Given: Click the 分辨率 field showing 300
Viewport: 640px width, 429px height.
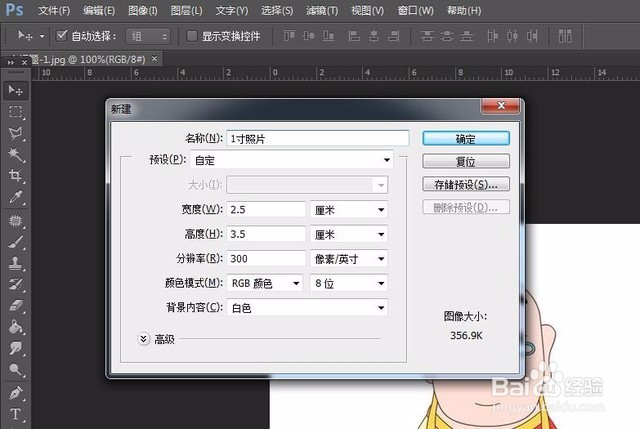Looking at the screenshot, I should pyautogui.click(x=266, y=259).
